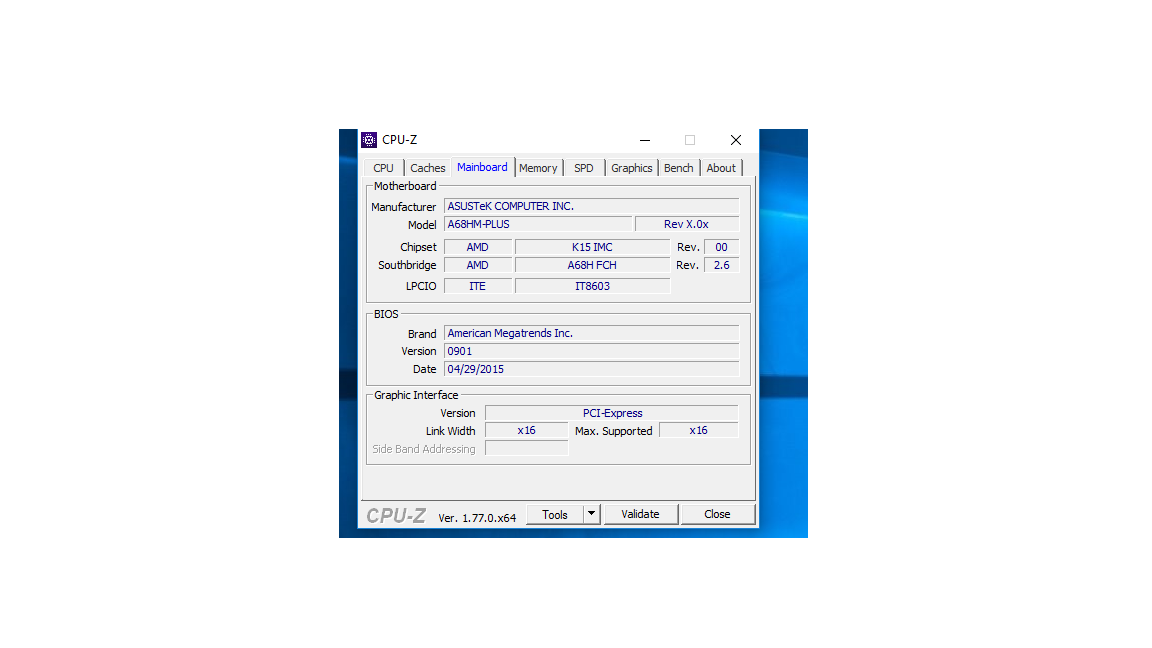
Task: Click the Tools button
Action: [x=555, y=514]
